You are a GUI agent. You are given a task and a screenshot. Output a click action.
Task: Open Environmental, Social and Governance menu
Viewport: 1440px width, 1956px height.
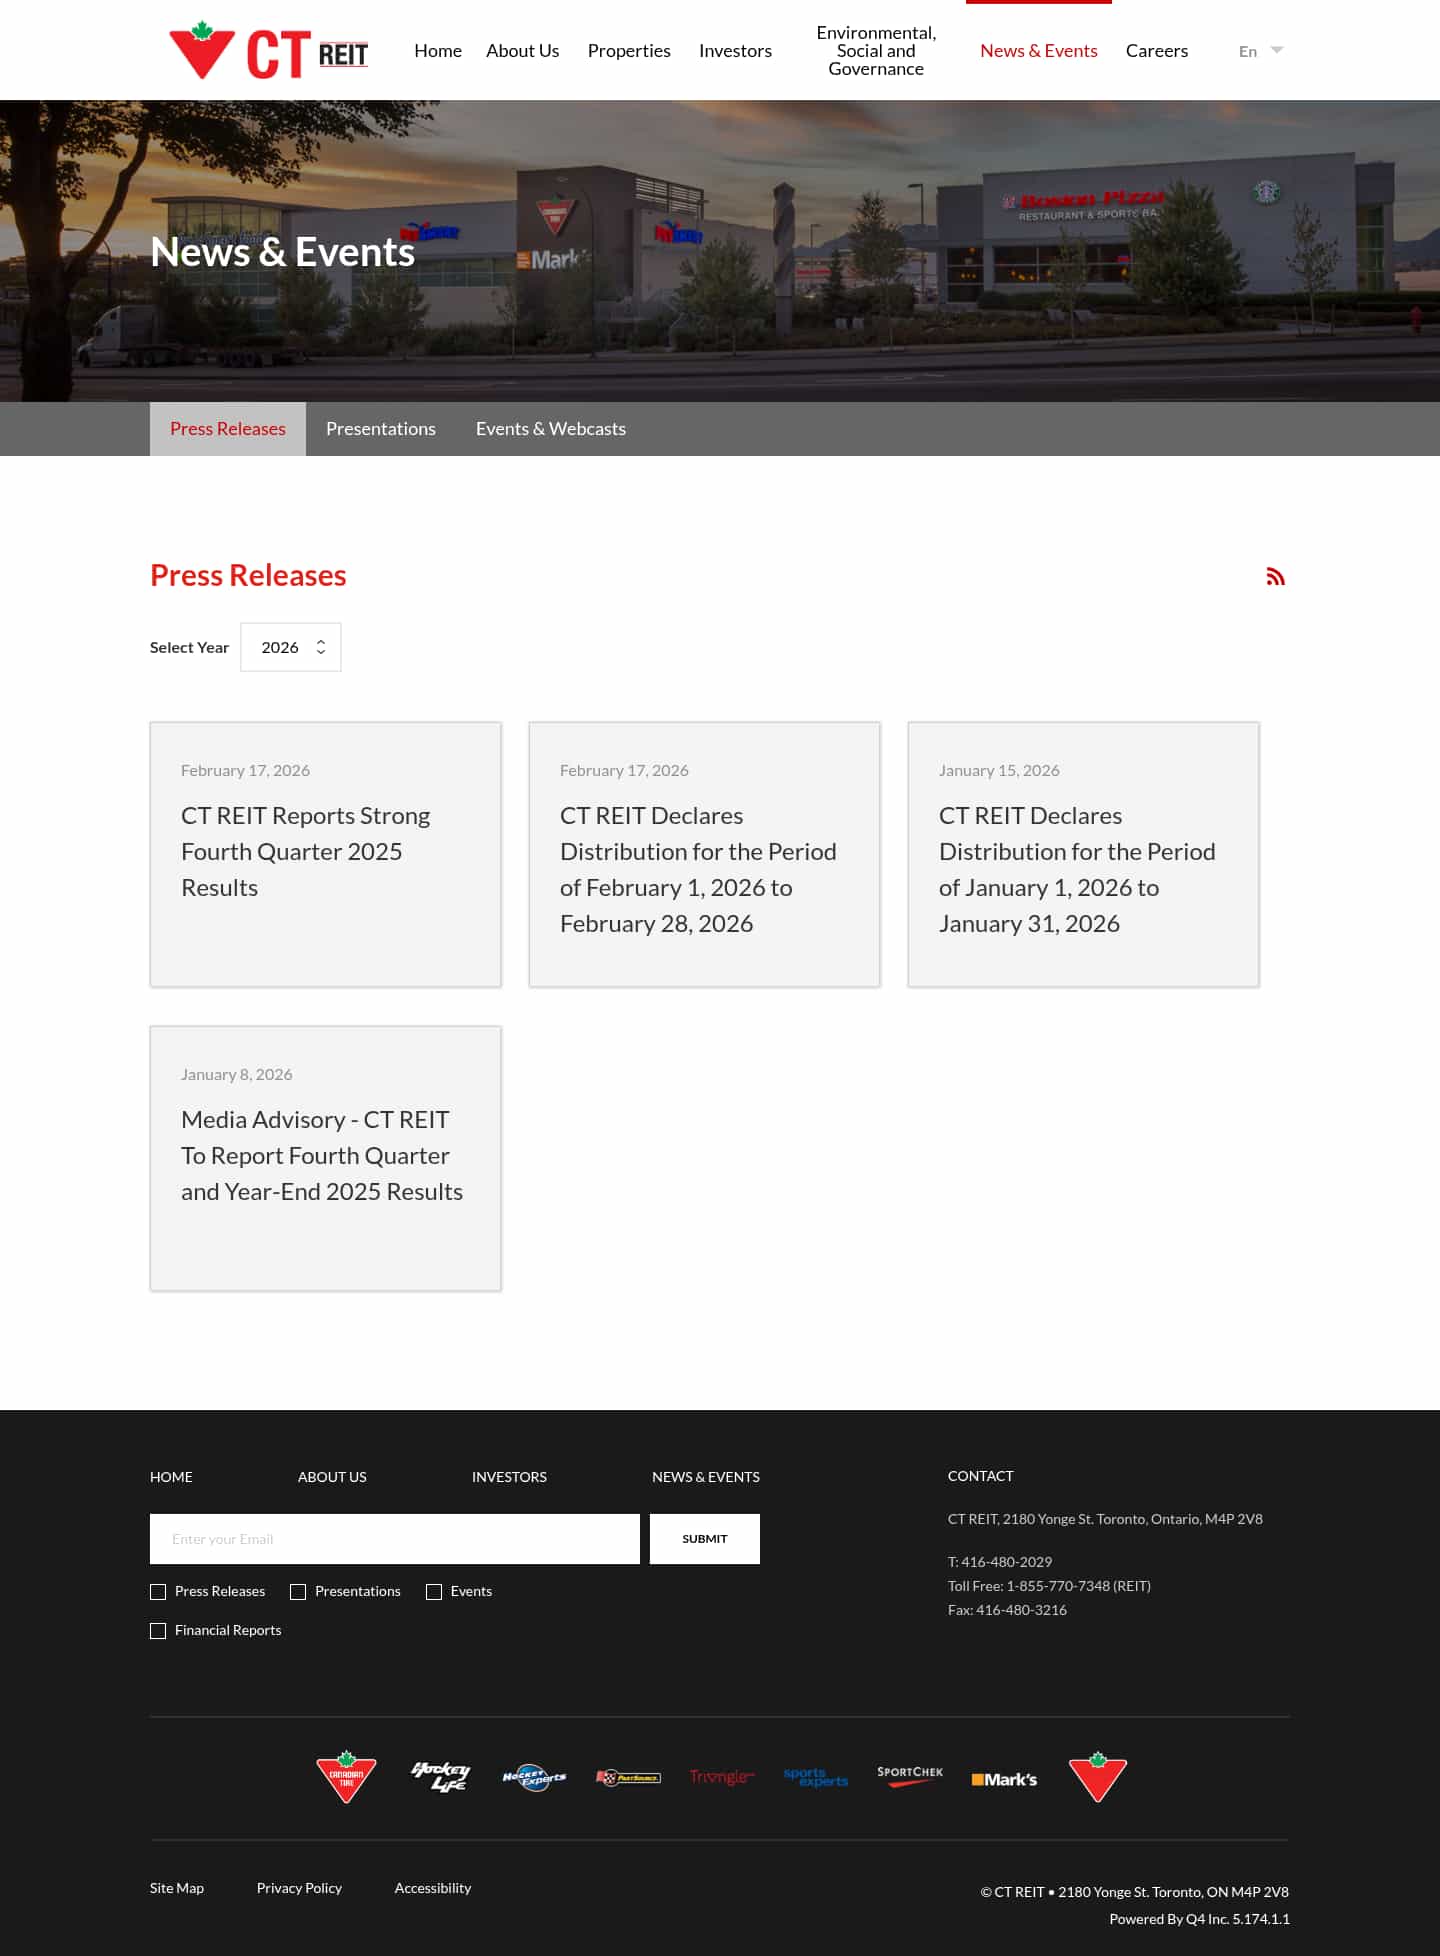tap(876, 51)
